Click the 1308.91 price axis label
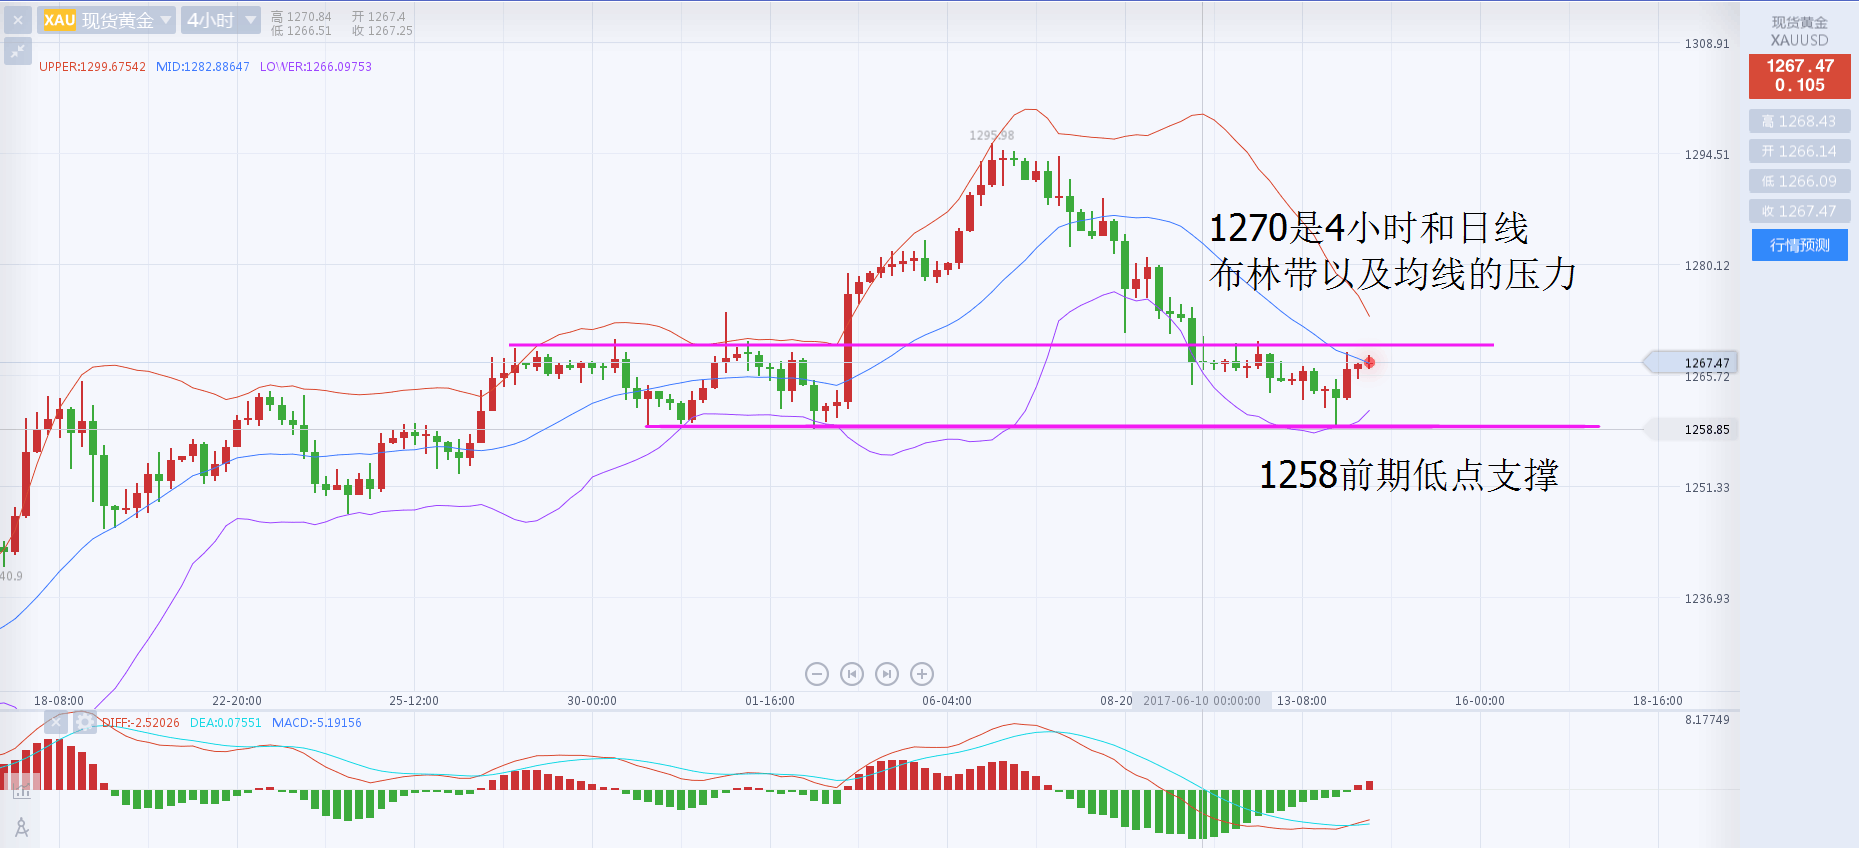This screenshot has width=1859, height=848. [x=1707, y=44]
